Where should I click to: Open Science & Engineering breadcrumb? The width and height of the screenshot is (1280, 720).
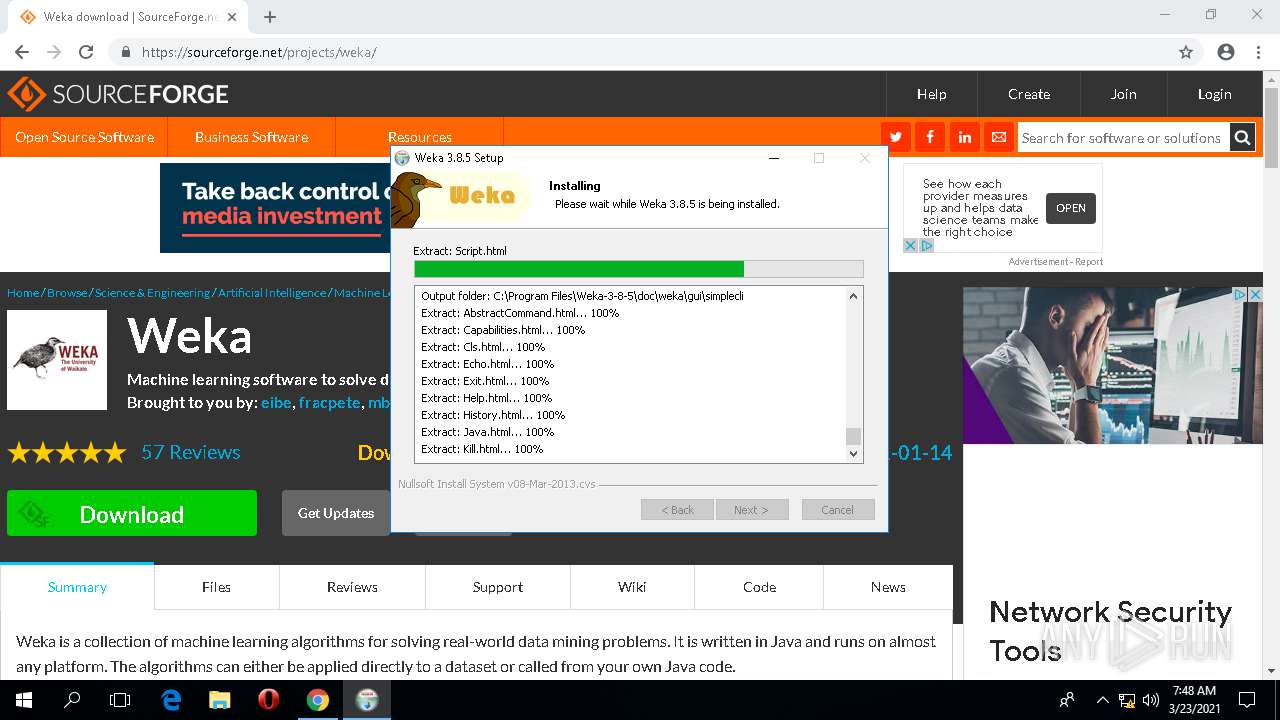152,293
